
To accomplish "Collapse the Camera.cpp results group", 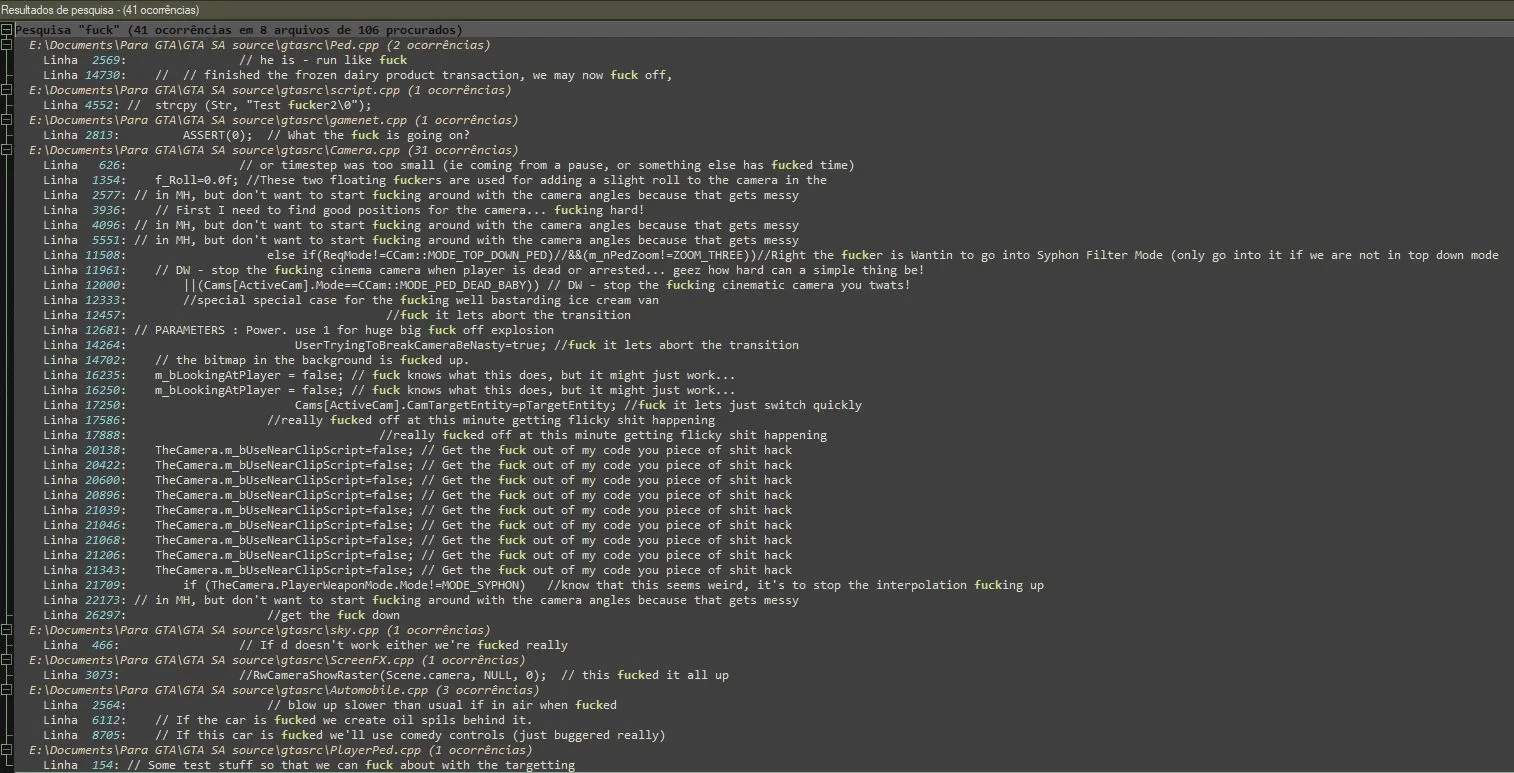I will [x=7, y=150].
